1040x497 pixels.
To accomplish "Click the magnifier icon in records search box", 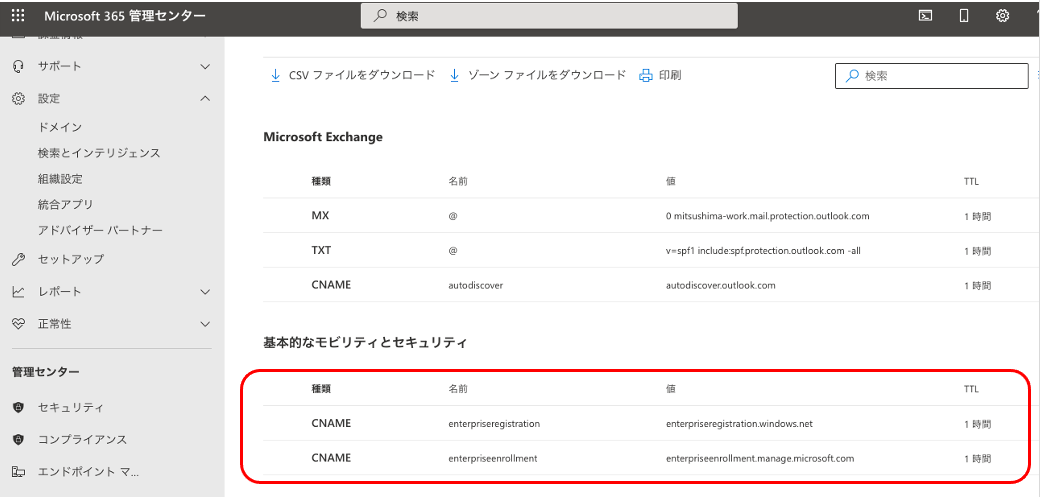I will [x=853, y=76].
